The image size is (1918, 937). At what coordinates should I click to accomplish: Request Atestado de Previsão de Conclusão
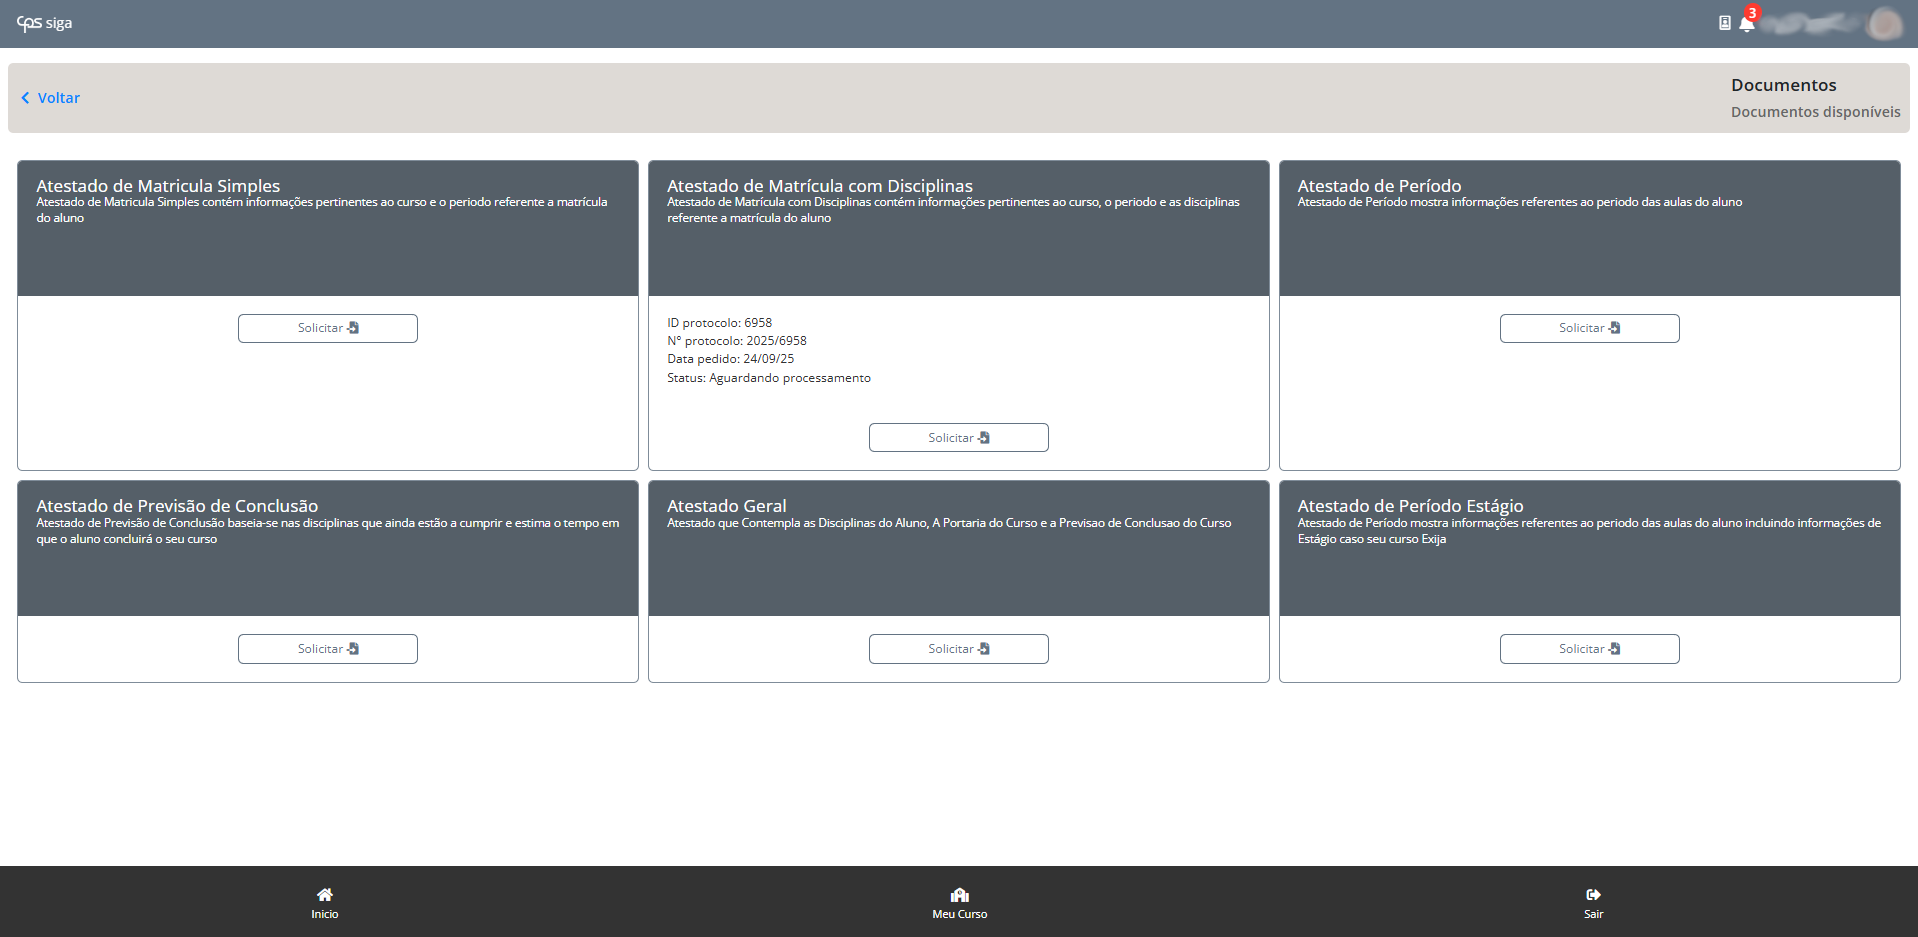tap(328, 649)
